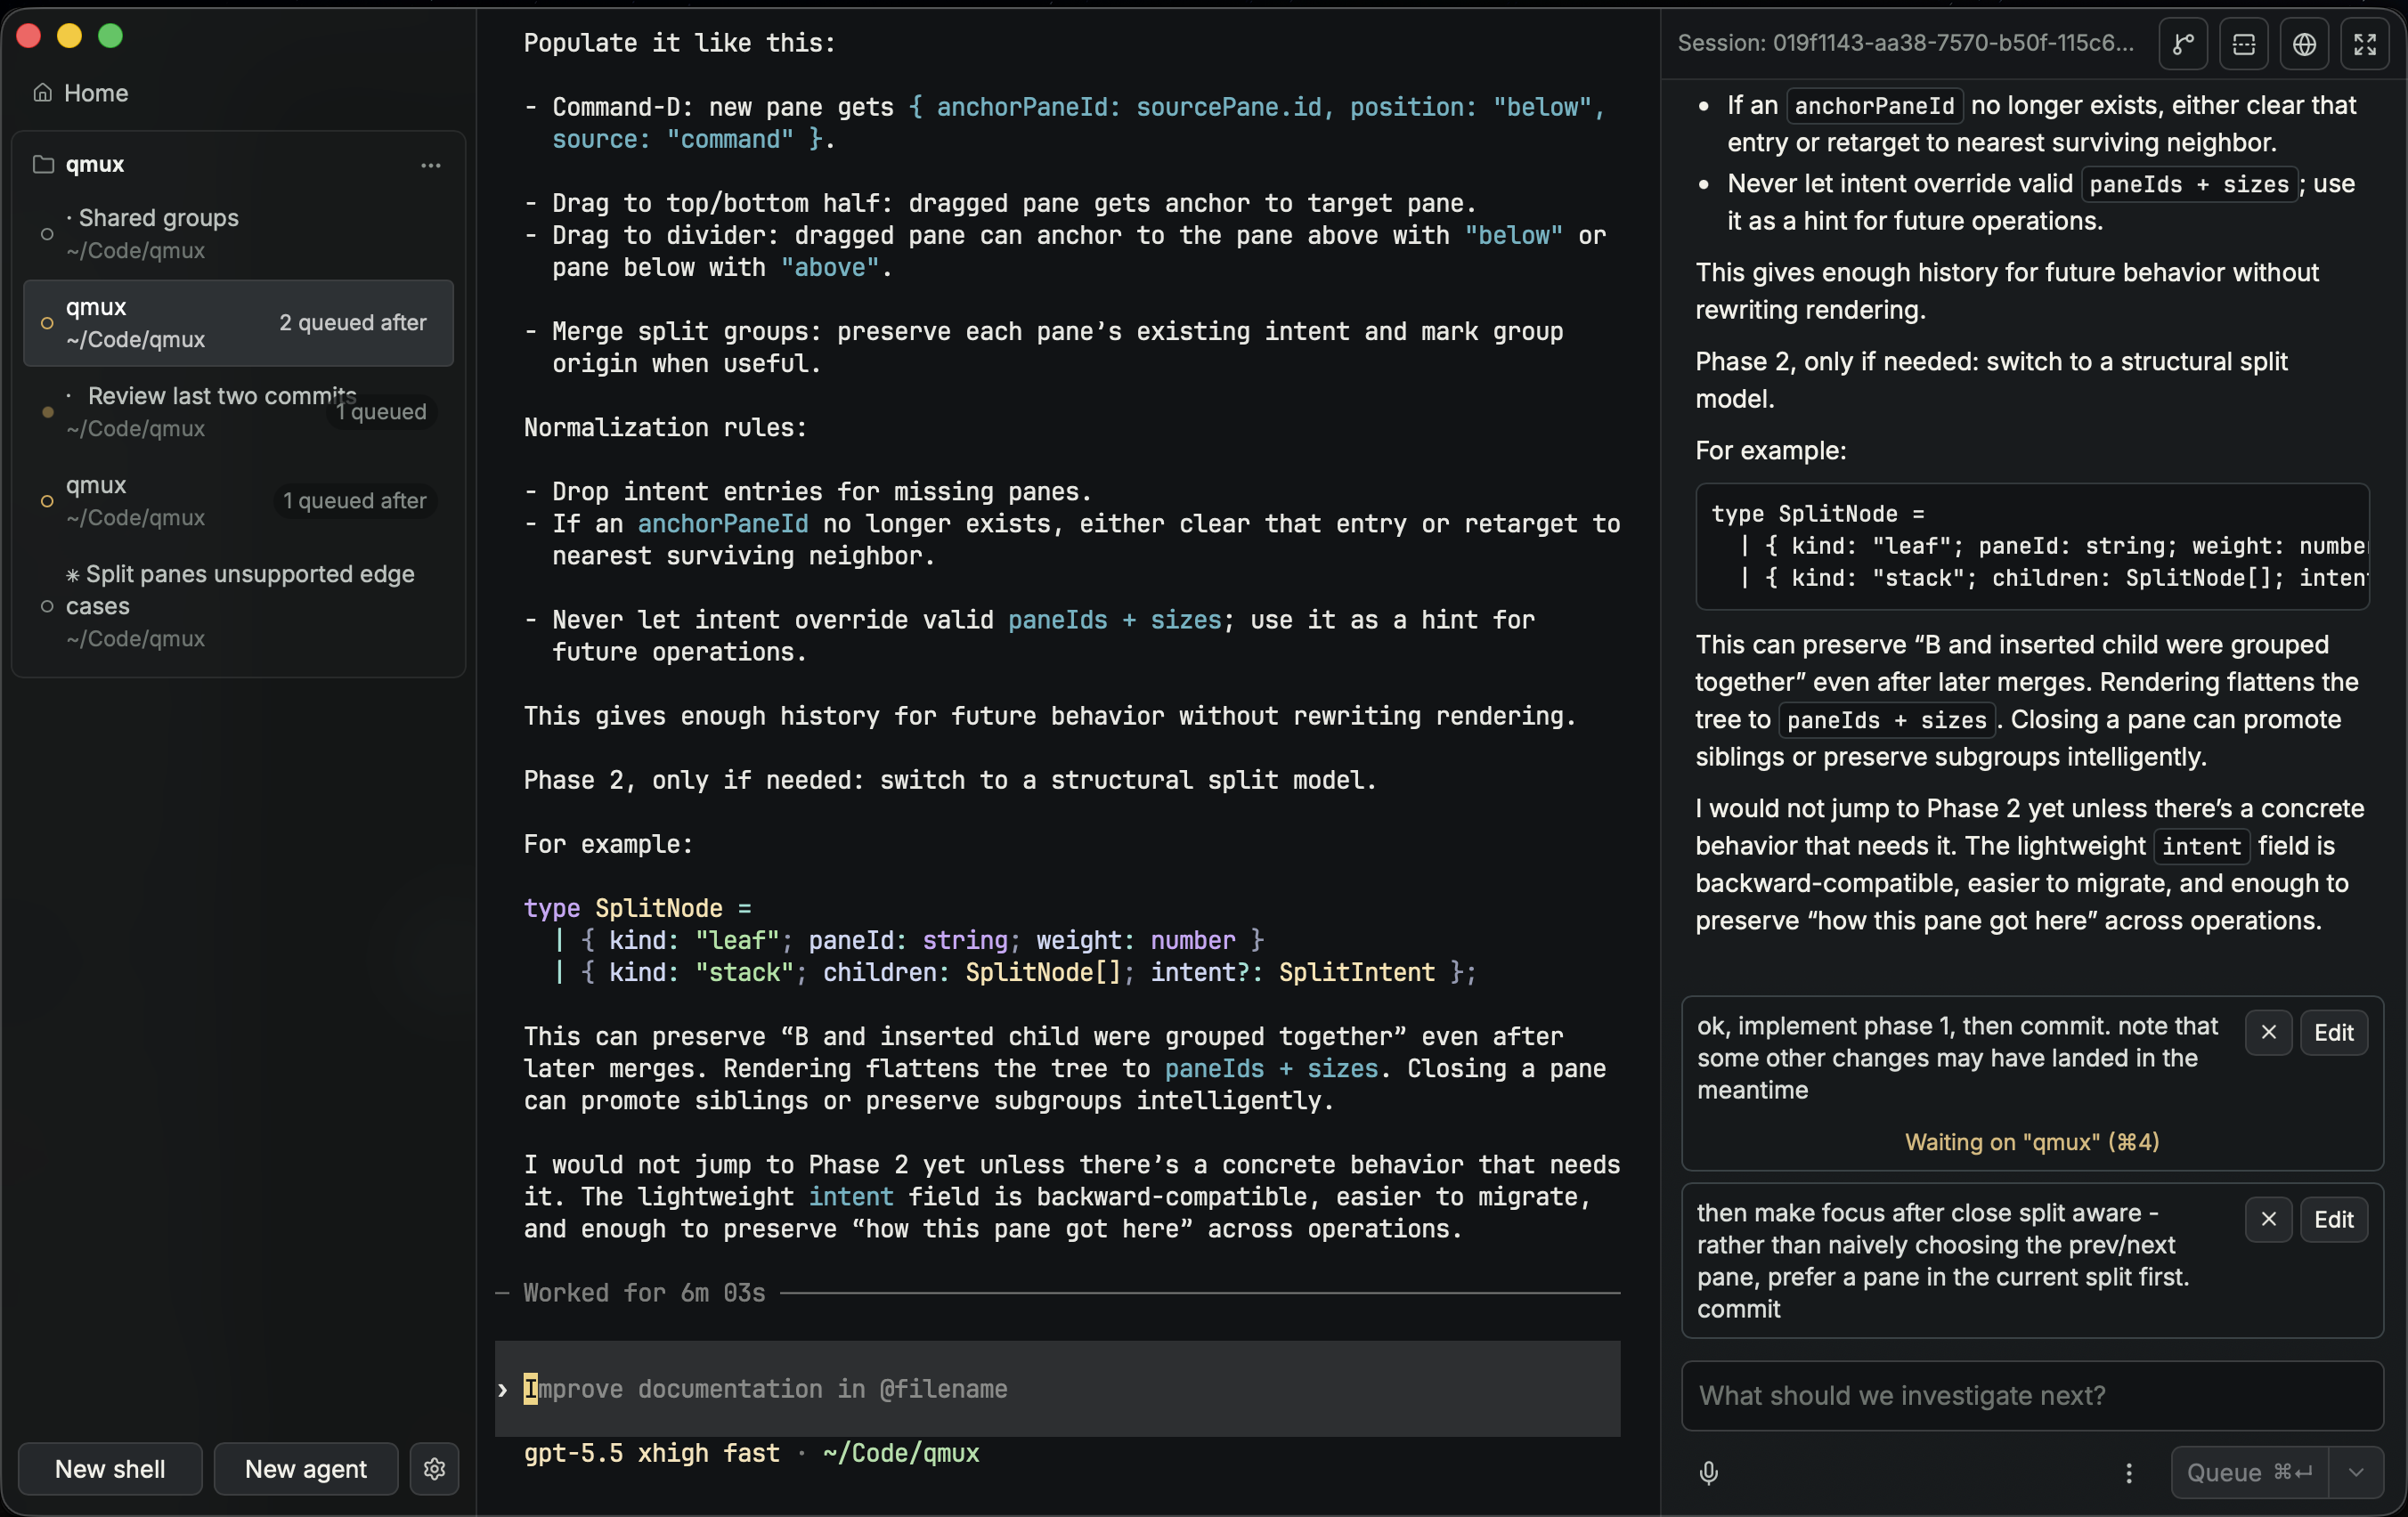Open the Review last two commits session
Image resolution: width=2408 pixels, height=1517 pixels.
[238, 411]
